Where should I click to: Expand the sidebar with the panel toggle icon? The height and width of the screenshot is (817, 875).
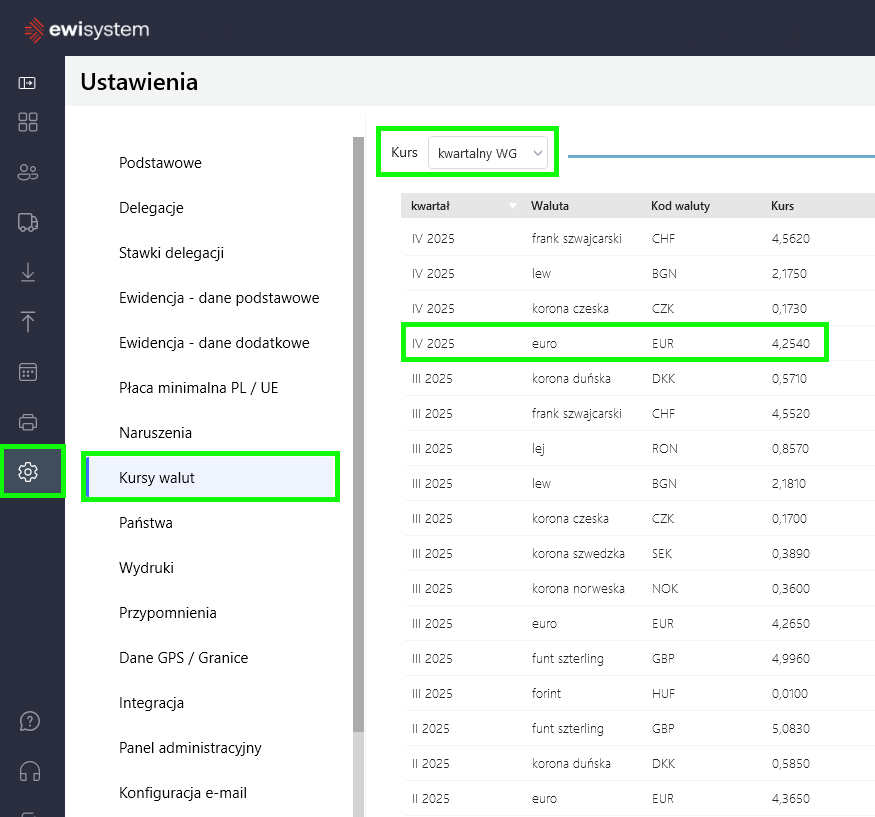coord(28,83)
